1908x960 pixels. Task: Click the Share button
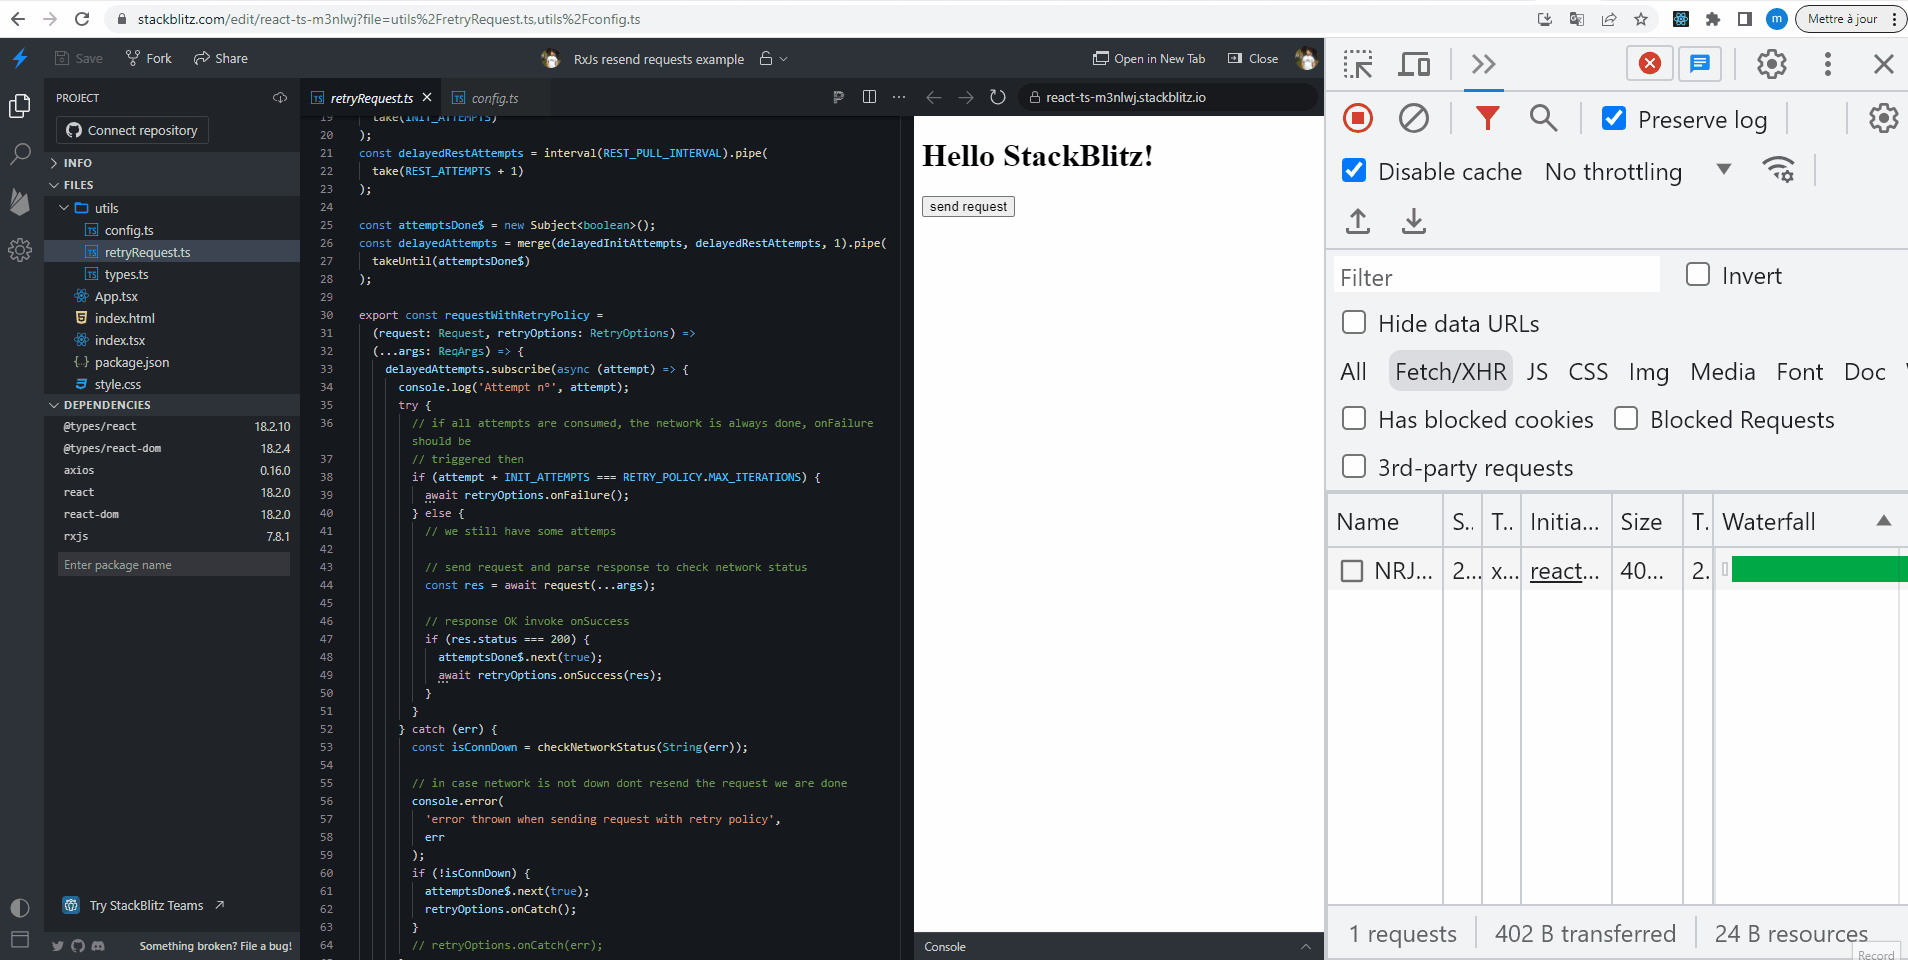[x=221, y=59]
